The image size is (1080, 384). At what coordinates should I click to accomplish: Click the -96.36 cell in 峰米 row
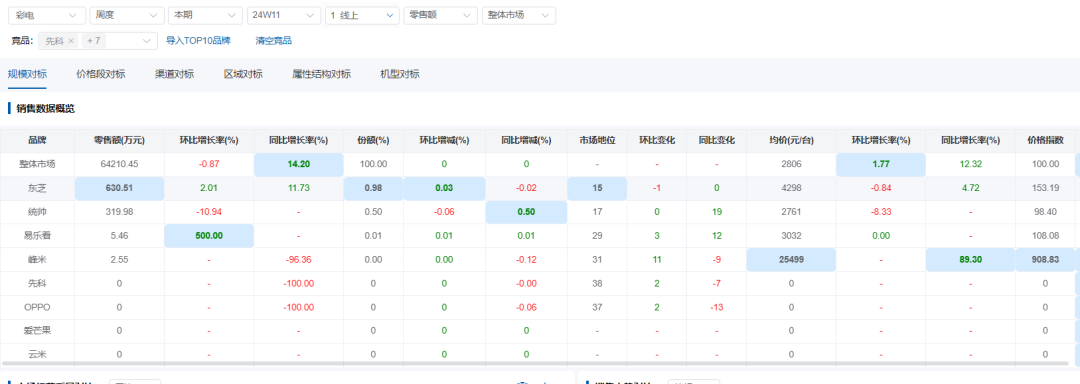(x=298, y=259)
